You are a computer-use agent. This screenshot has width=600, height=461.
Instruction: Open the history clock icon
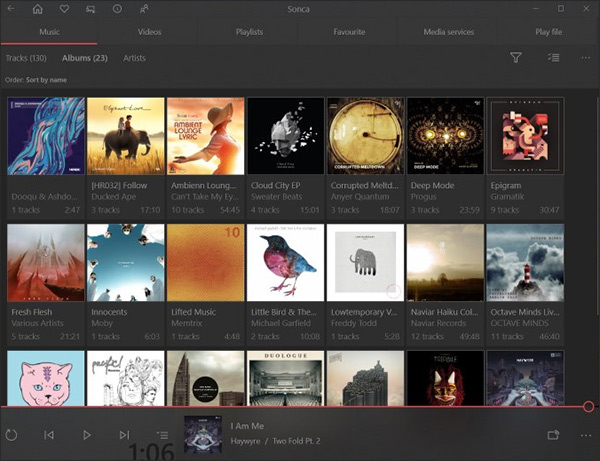[x=118, y=9]
